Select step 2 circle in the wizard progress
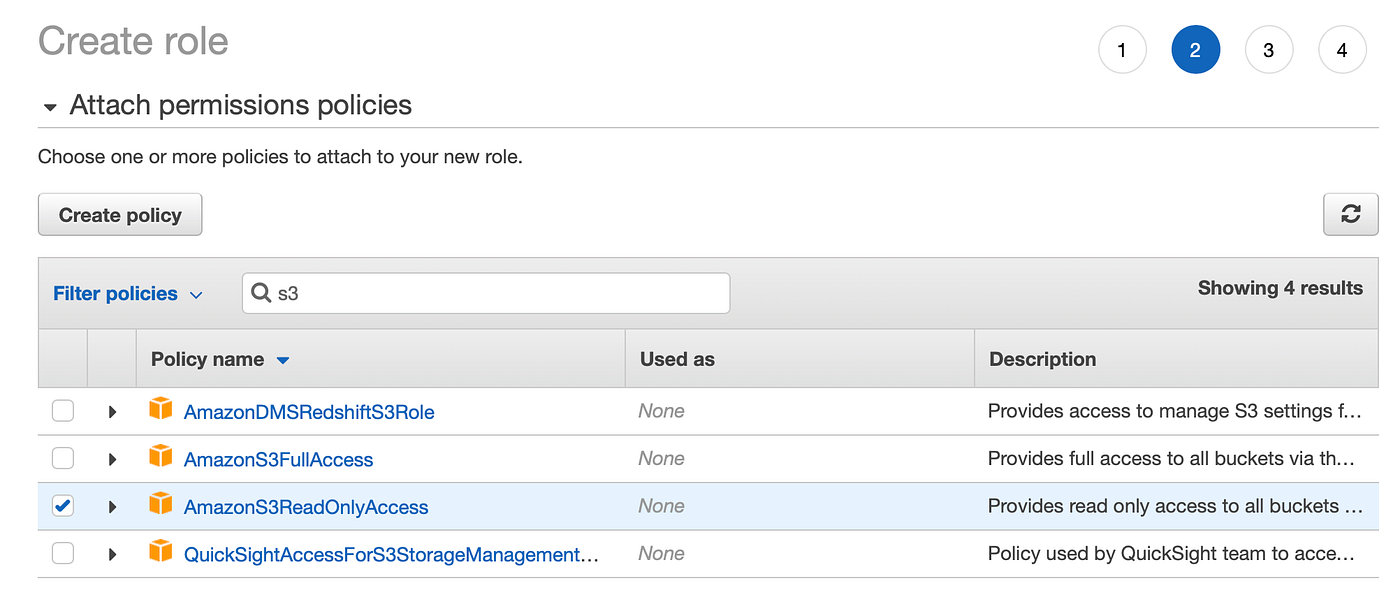Image resolution: width=1400 pixels, height=599 pixels. click(x=1196, y=49)
